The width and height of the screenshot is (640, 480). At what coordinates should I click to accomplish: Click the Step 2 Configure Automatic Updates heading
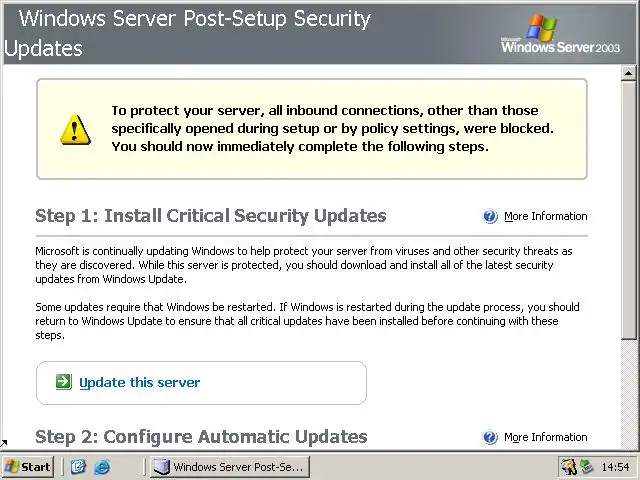[x=201, y=437]
